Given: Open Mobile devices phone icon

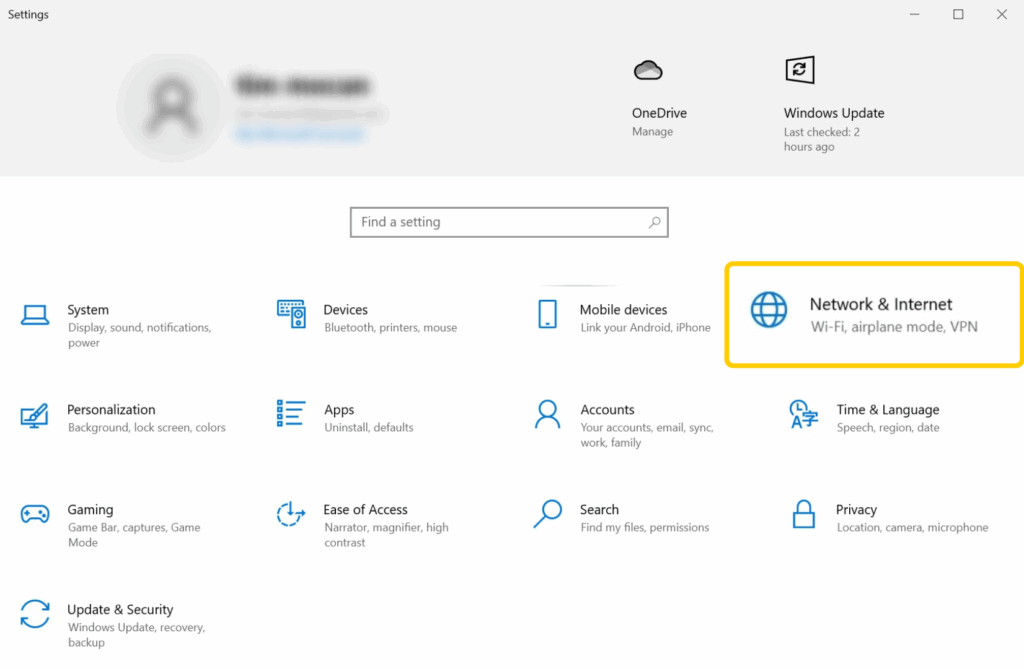Looking at the screenshot, I should pyautogui.click(x=547, y=314).
